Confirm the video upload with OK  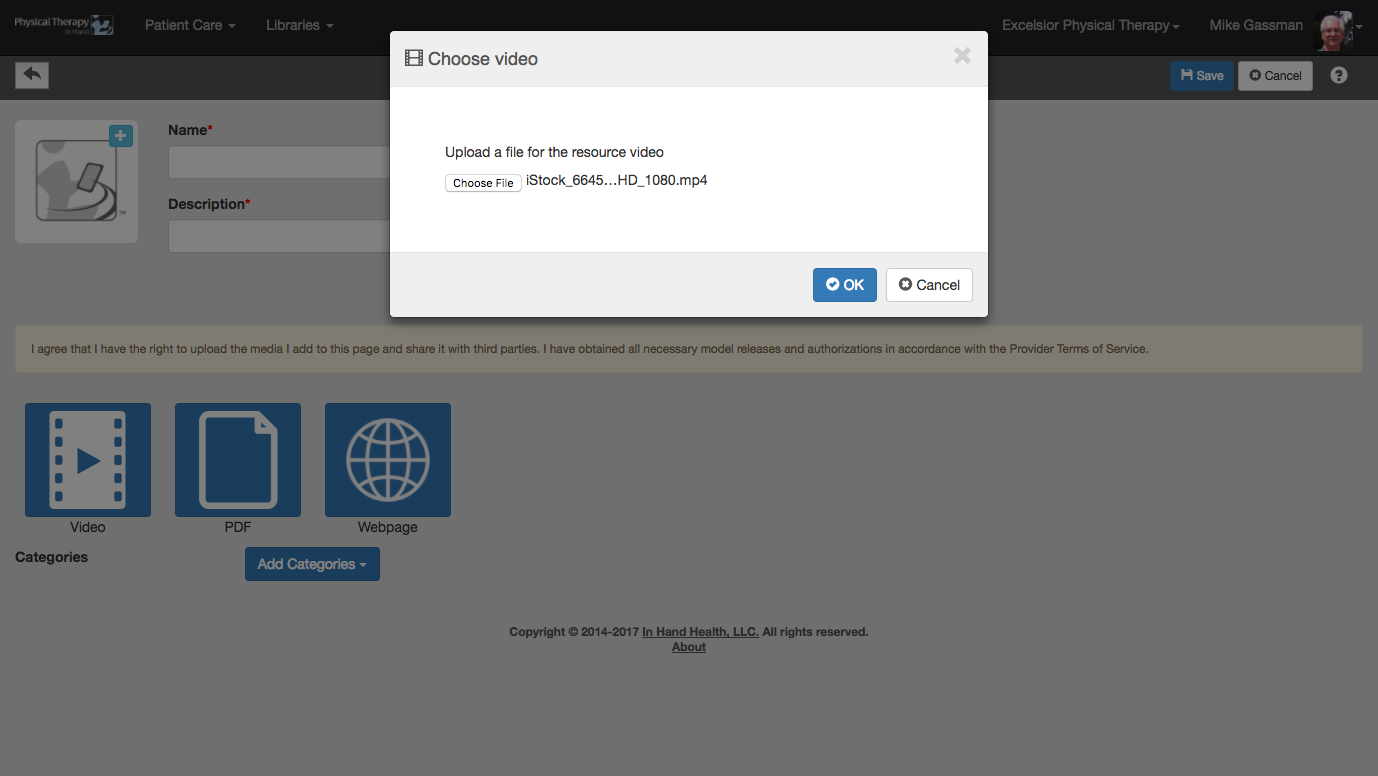(845, 285)
